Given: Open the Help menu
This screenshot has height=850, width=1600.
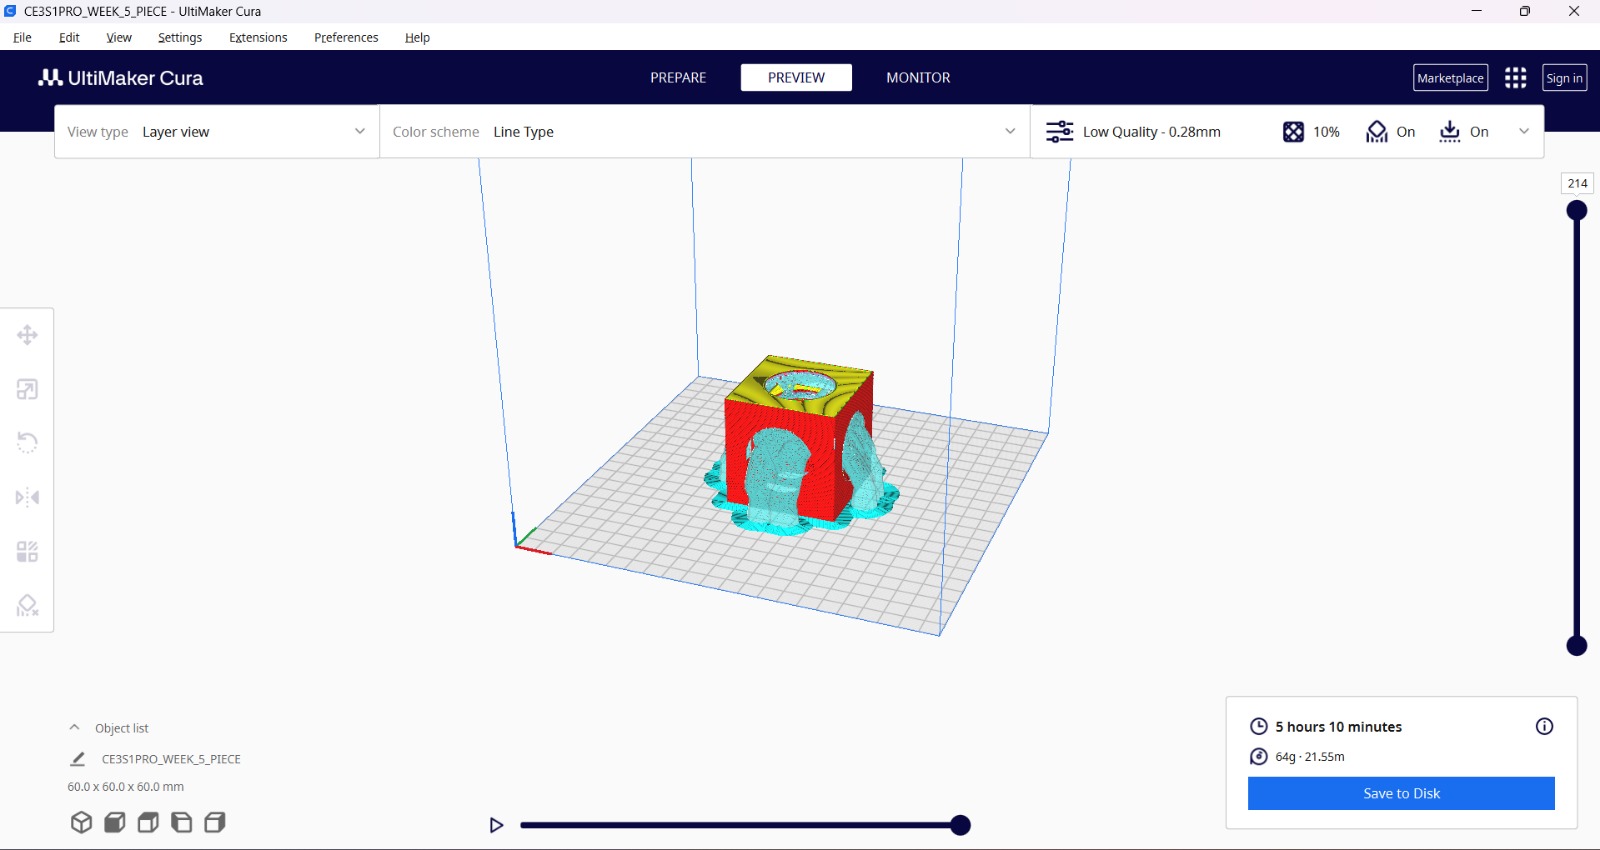Looking at the screenshot, I should [417, 37].
